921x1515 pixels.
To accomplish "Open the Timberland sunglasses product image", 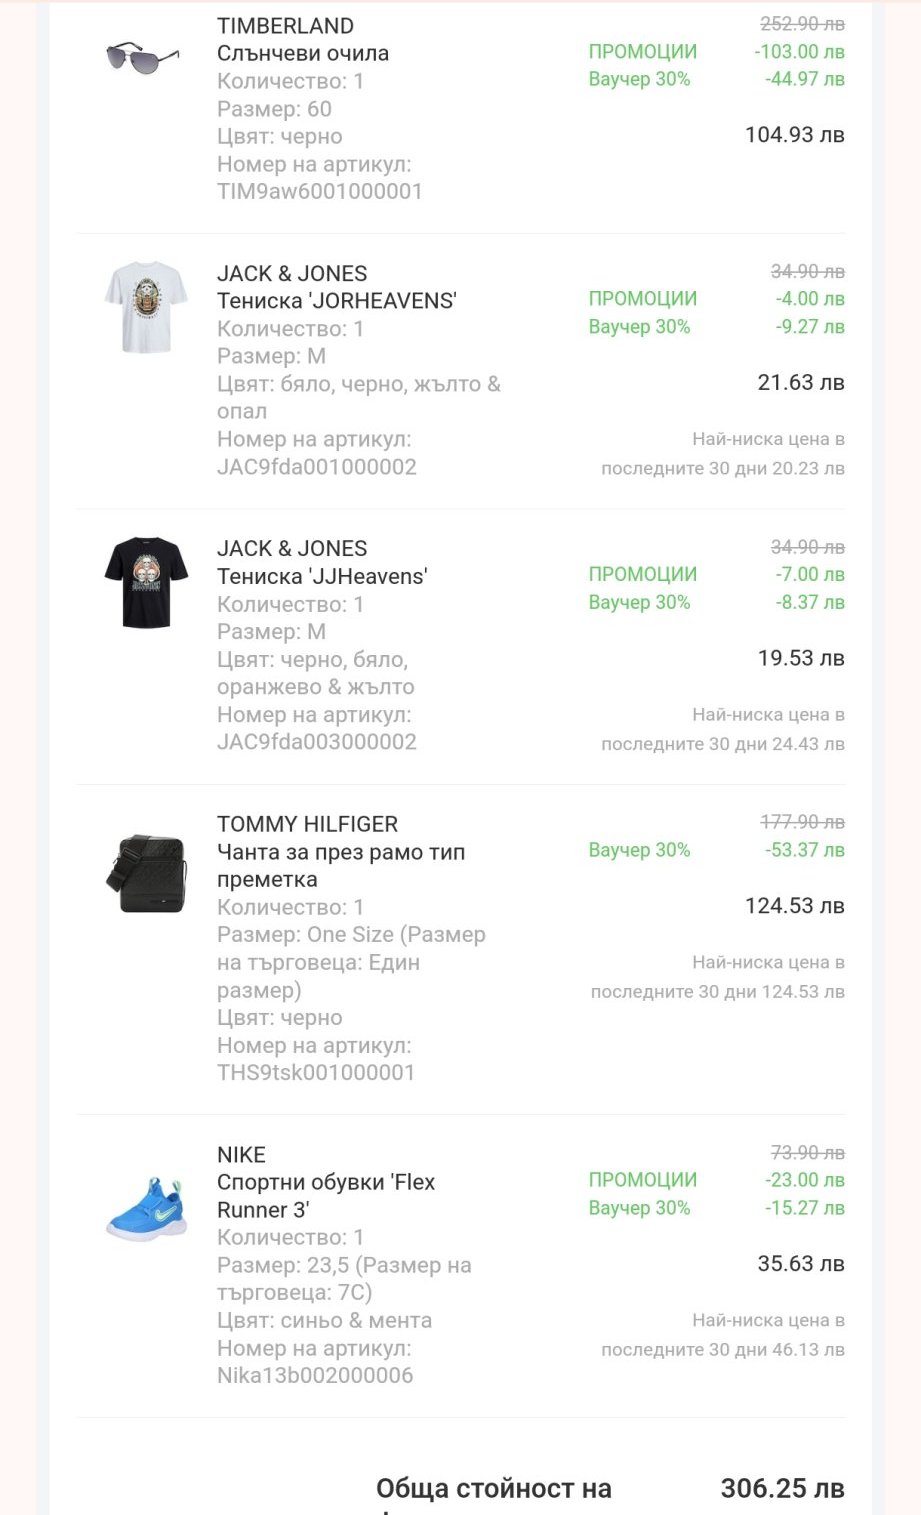I will (x=143, y=56).
